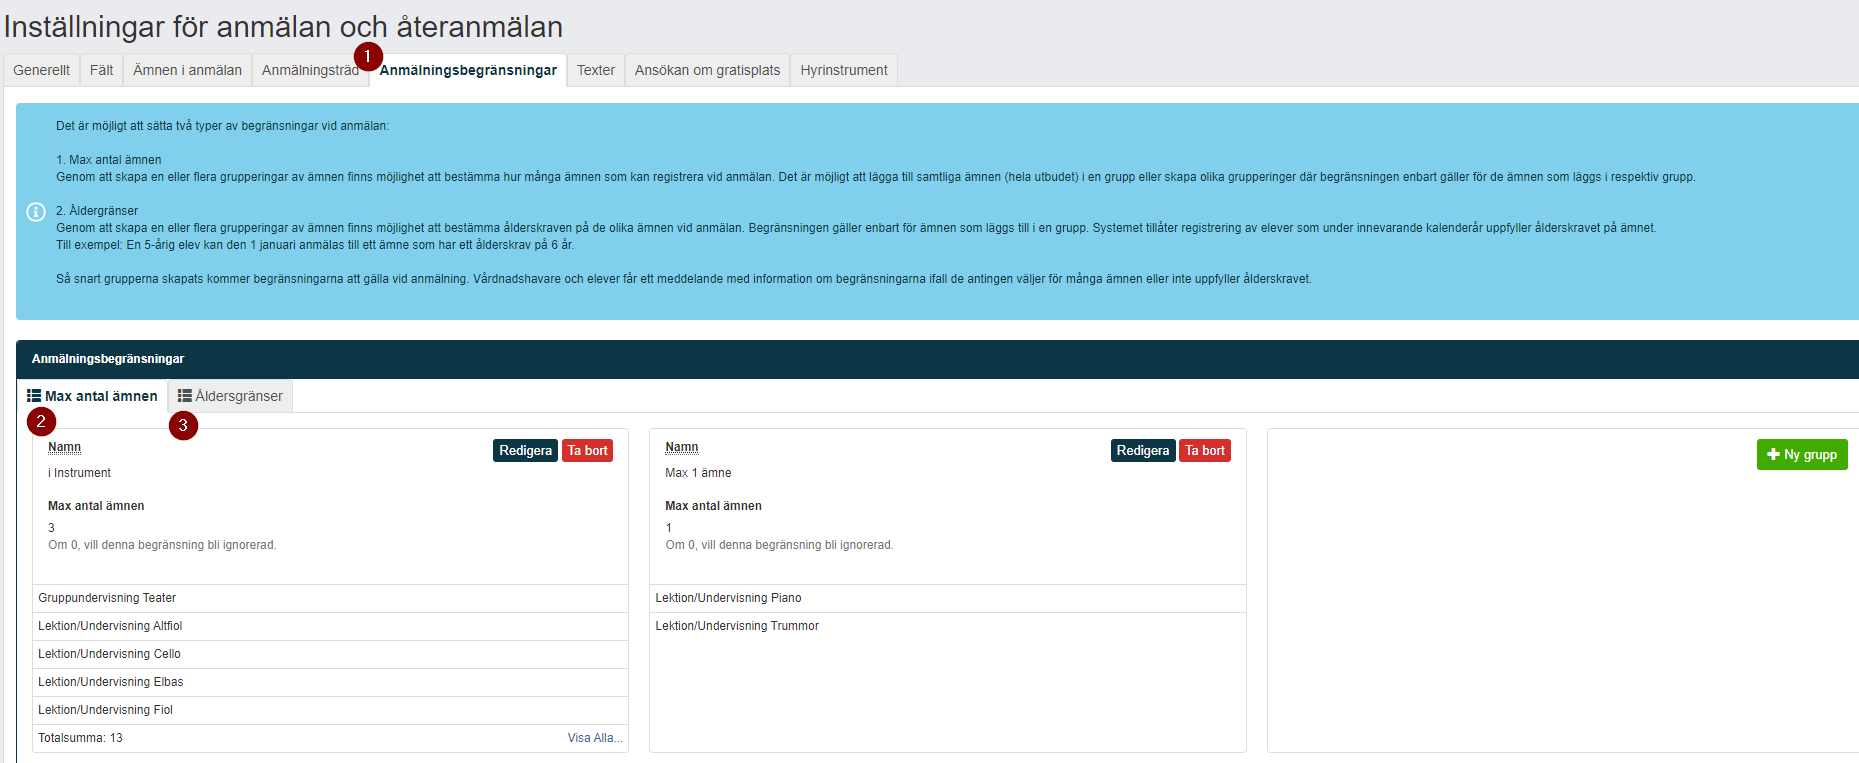Click the list icon beside Åldersgränser

coord(185,396)
